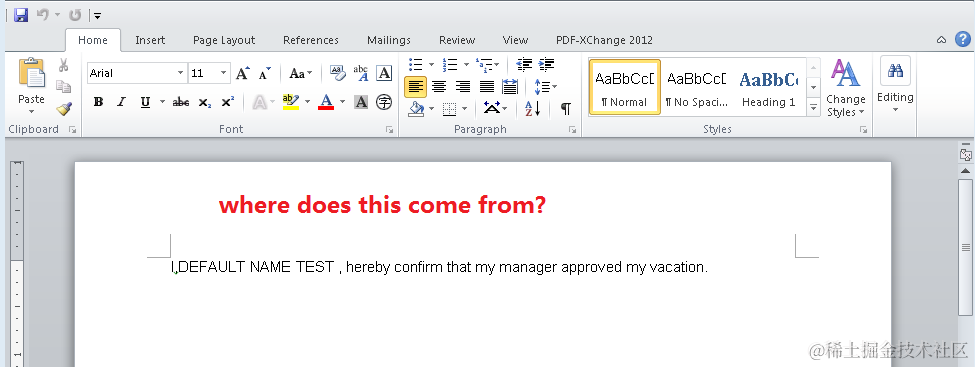
Task: Grow the font size
Action: [243, 73]
